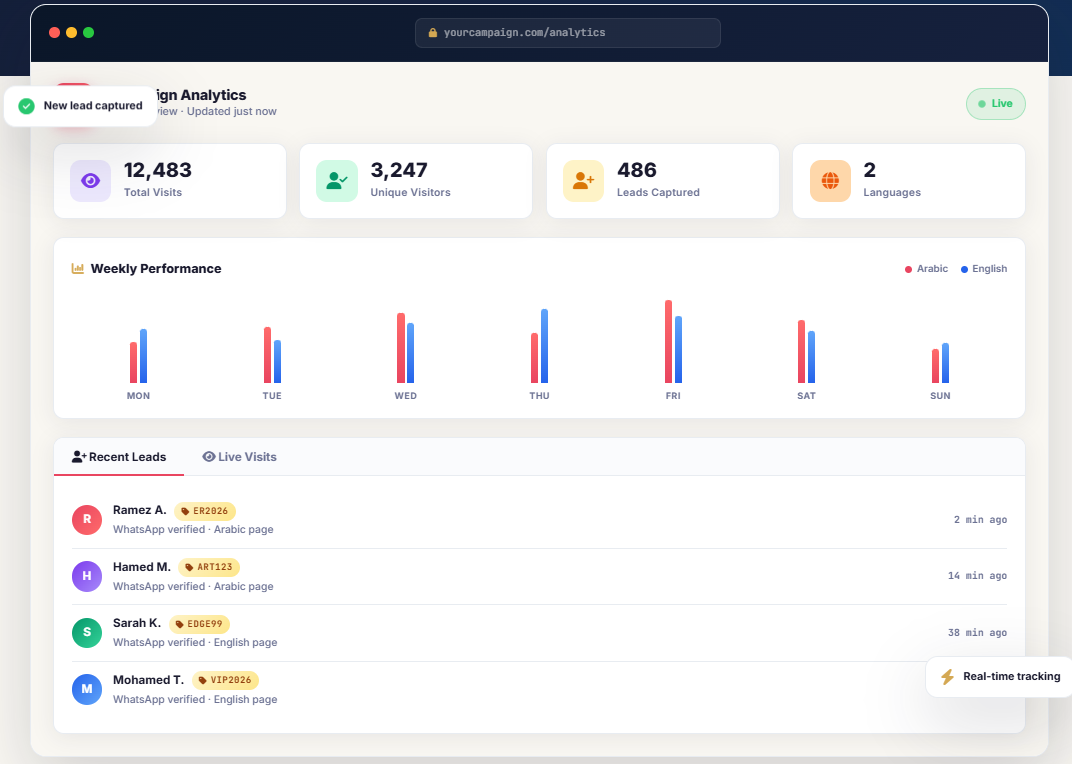Click Sarah K. green avatar
The image size is (1072, 764).
[87, 633]
